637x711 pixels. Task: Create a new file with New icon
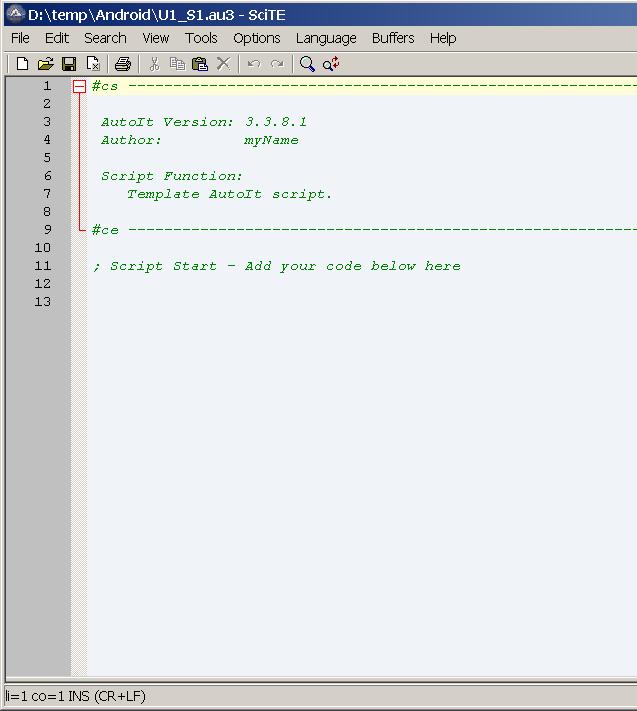click(22, 64)
